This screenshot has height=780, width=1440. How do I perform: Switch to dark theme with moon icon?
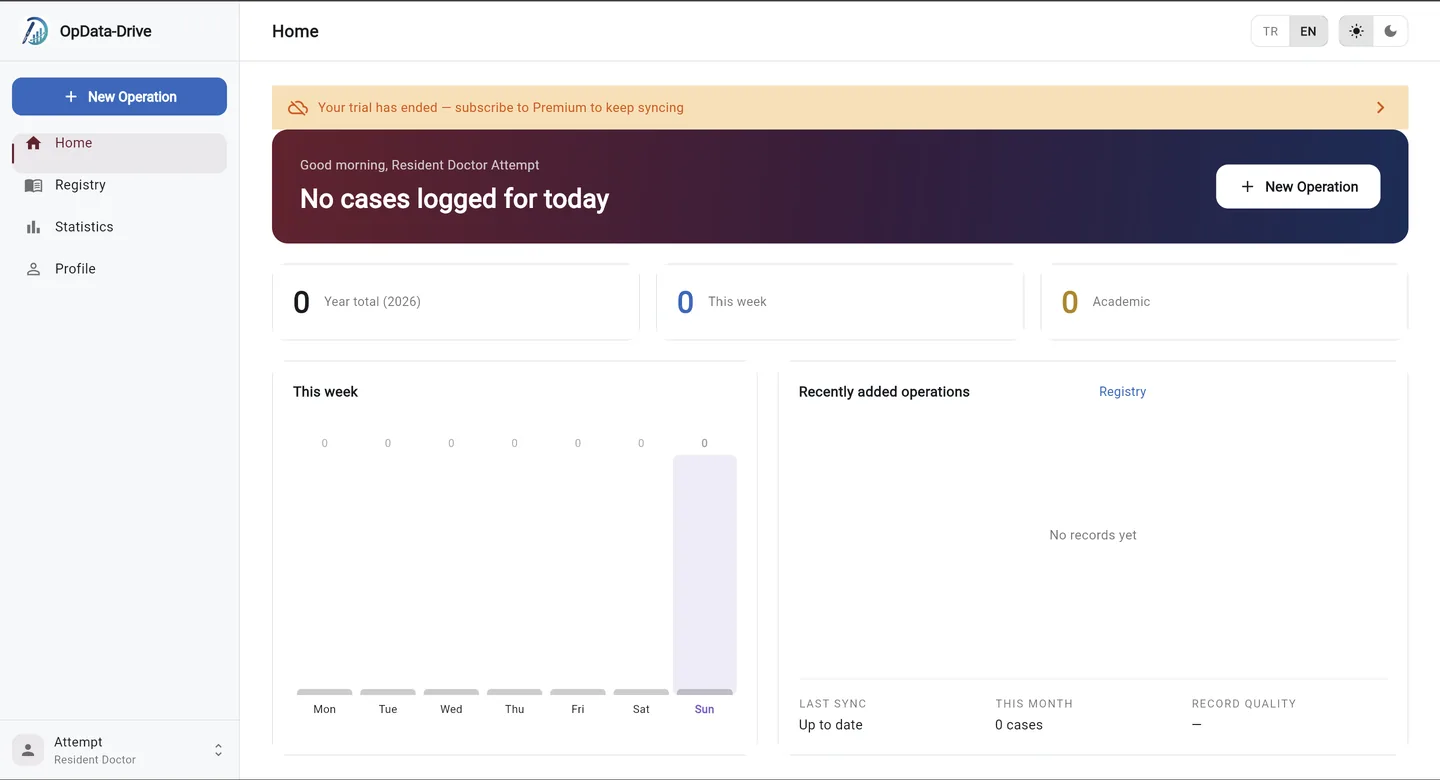(1391, 31)
